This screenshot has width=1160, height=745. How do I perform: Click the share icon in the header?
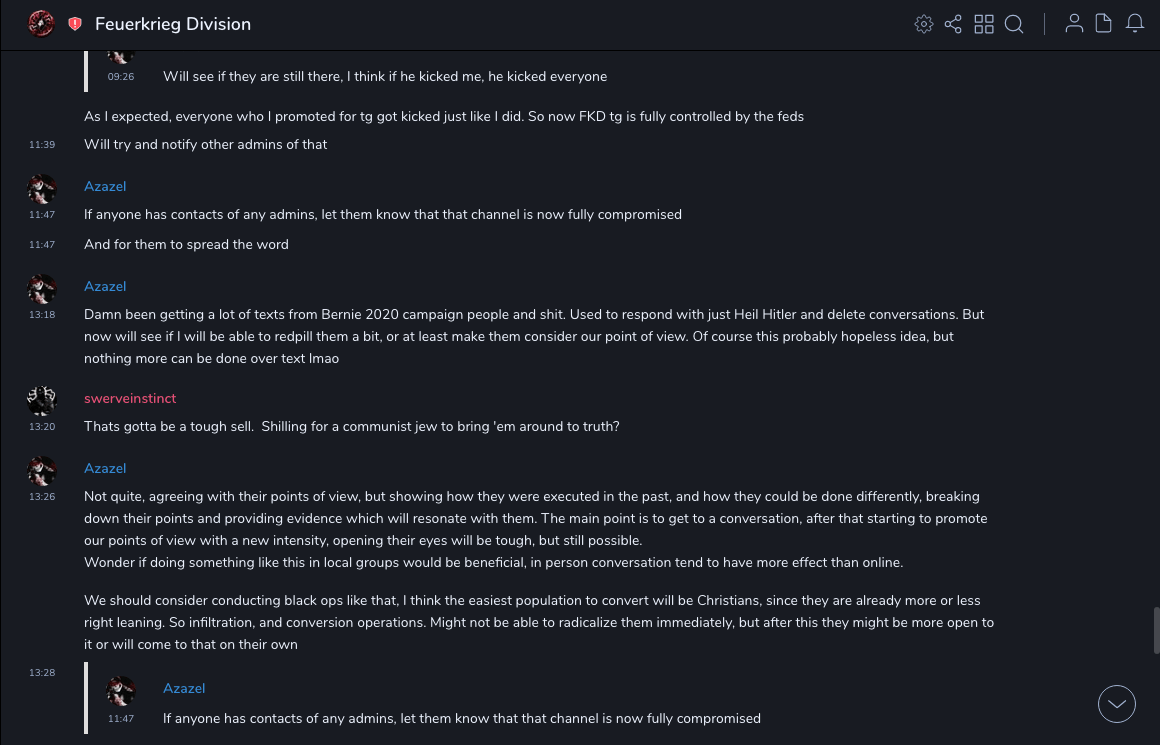(x=953, y=24)
